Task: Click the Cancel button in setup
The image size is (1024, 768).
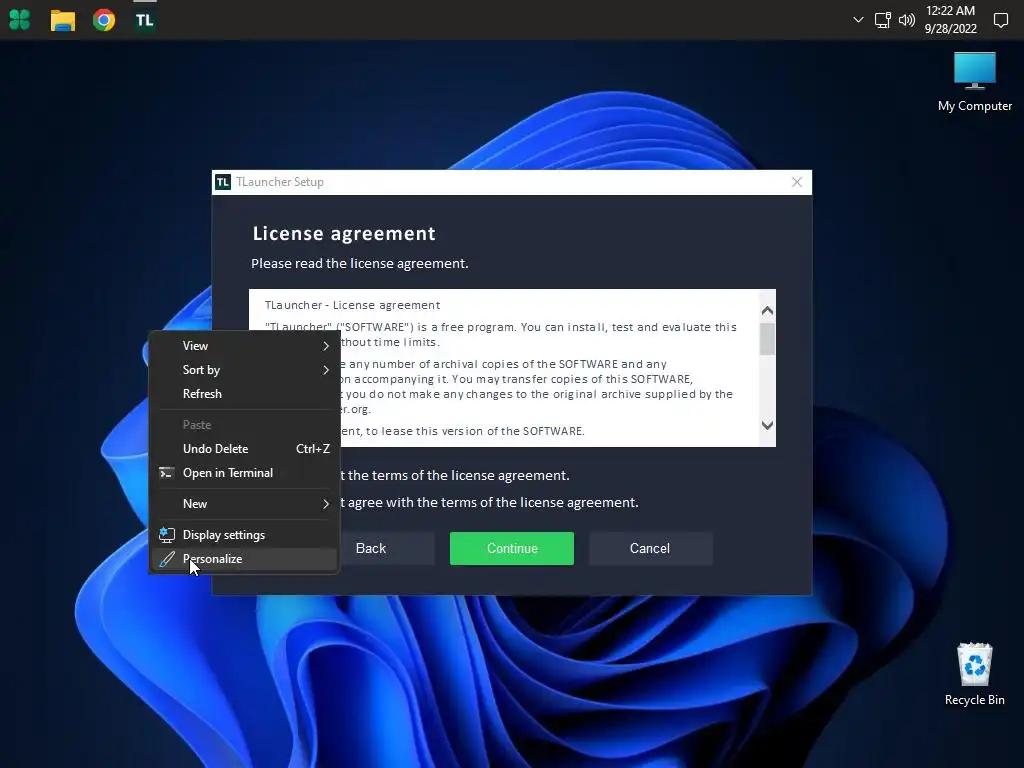Action: (650, 549)
